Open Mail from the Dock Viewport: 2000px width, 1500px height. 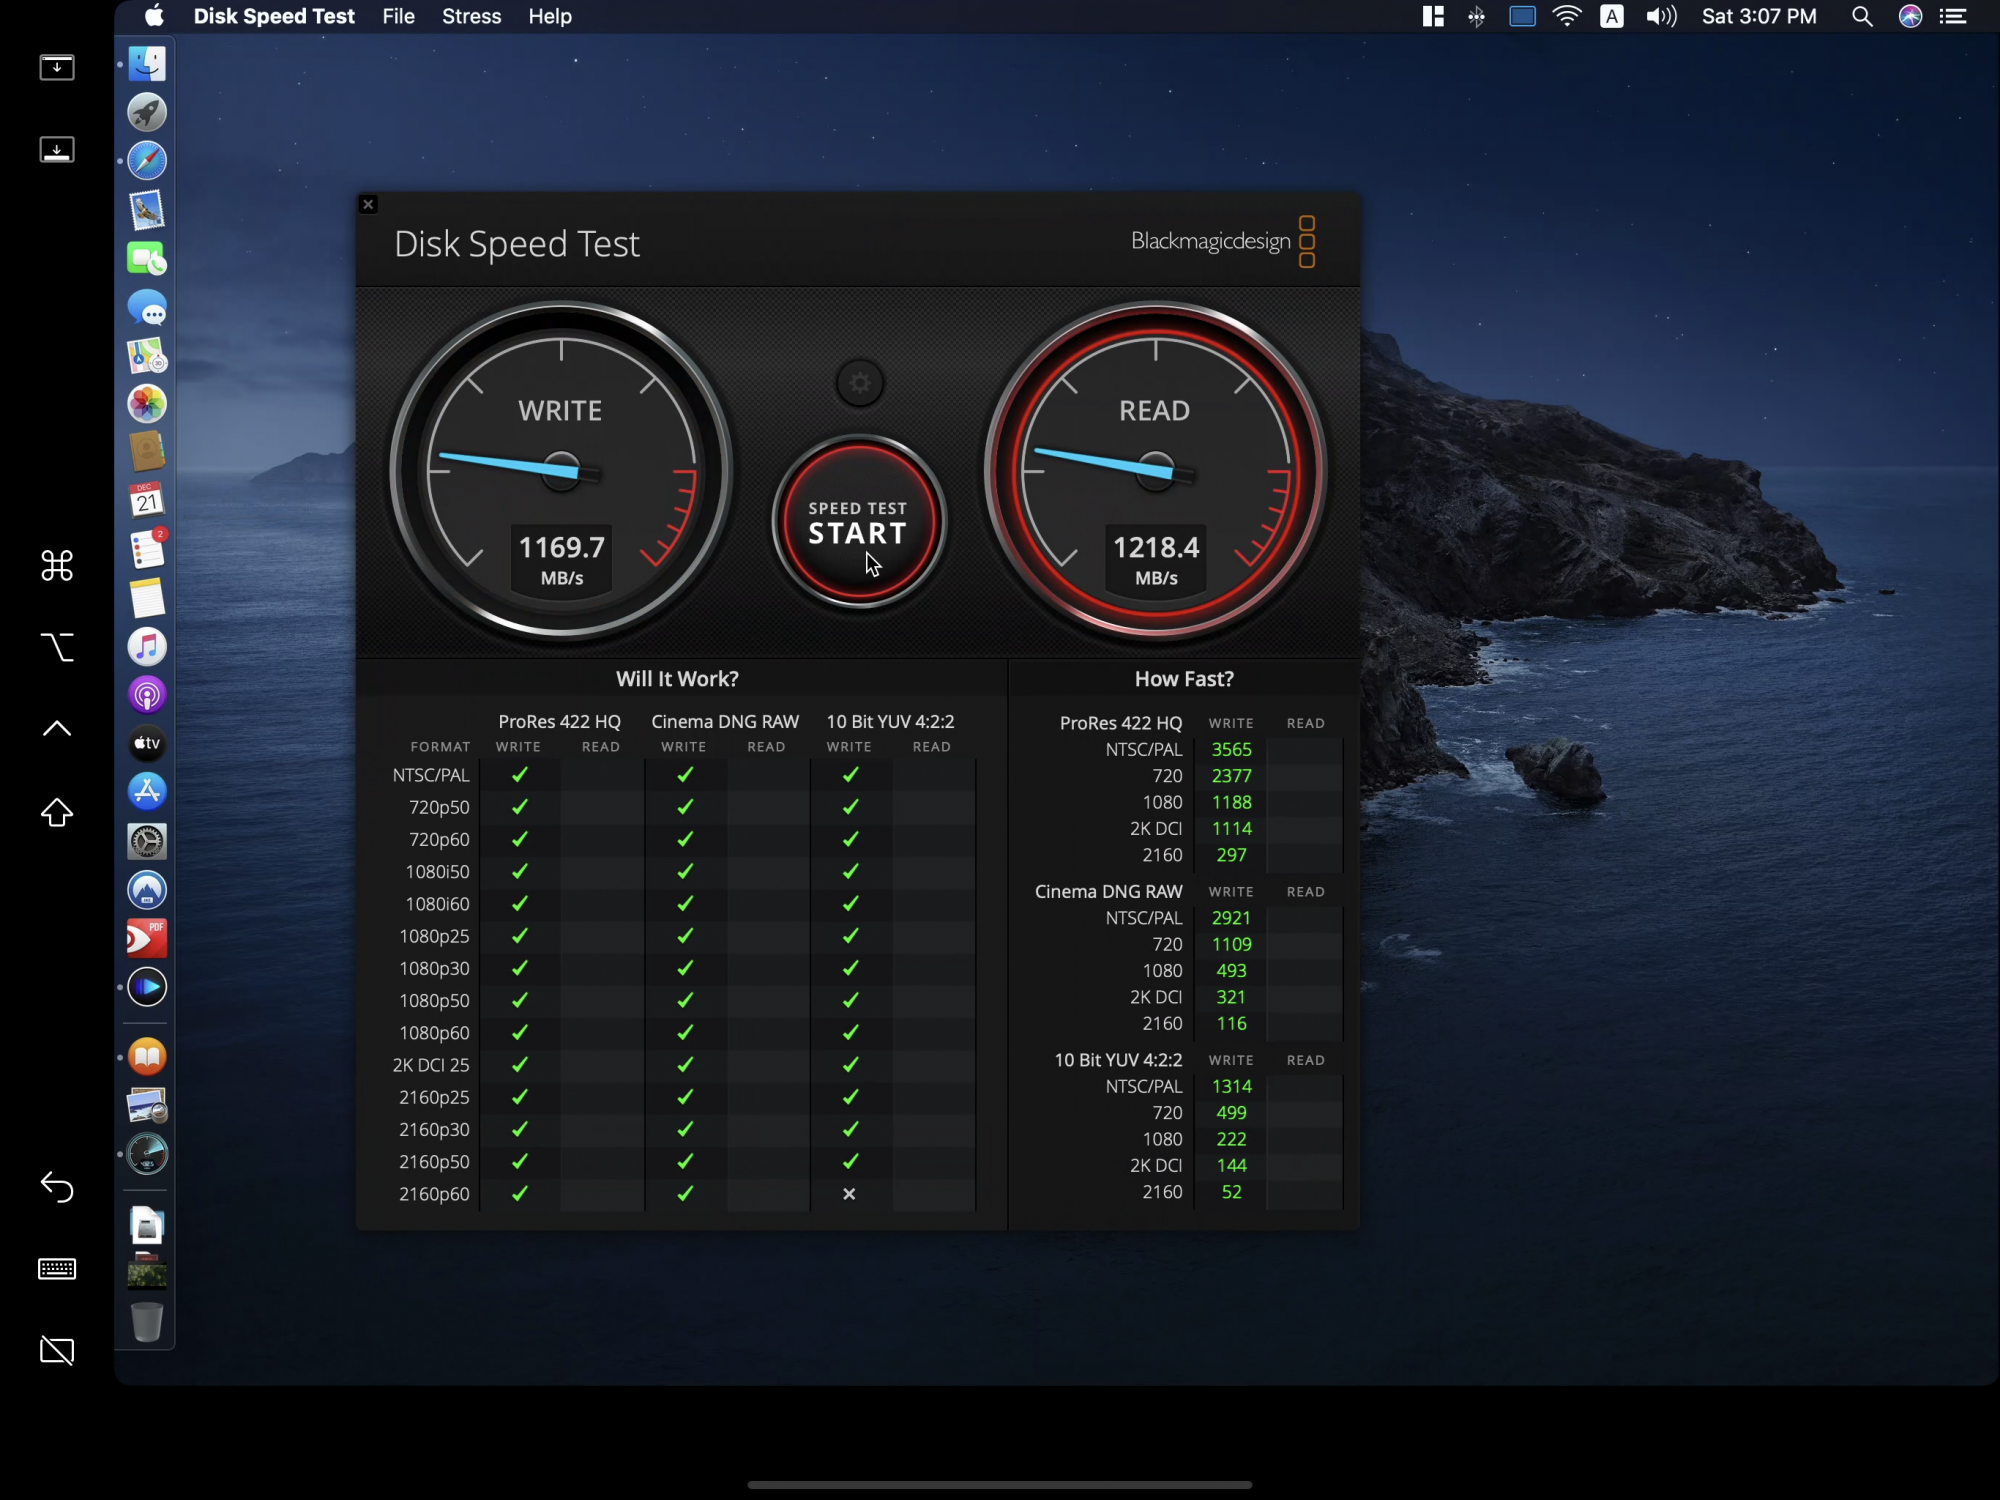coord(147,210)
